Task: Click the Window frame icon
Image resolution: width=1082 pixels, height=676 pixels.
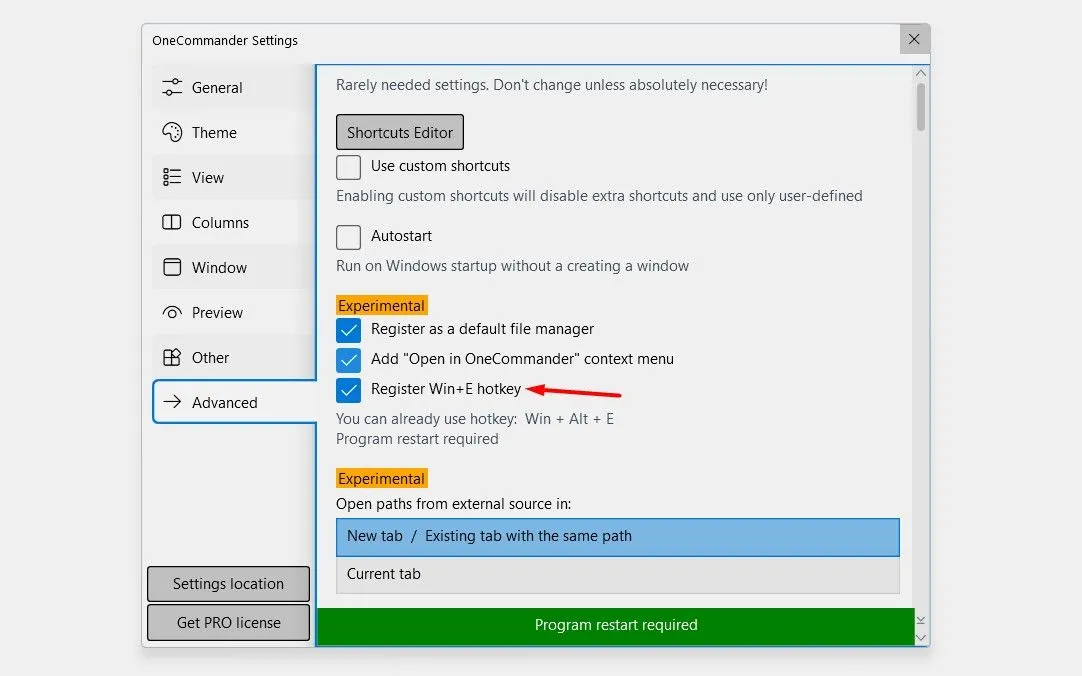Action: [x=172, y=267]
